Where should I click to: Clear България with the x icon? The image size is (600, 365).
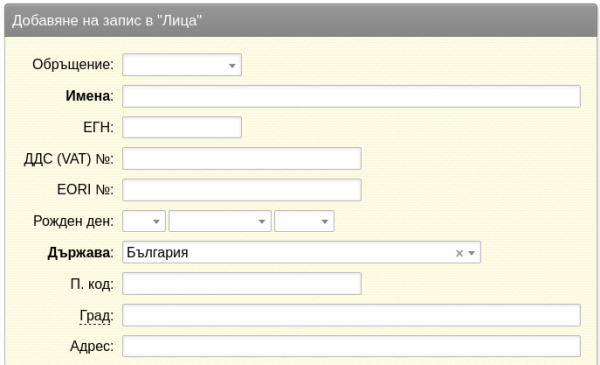459,253
